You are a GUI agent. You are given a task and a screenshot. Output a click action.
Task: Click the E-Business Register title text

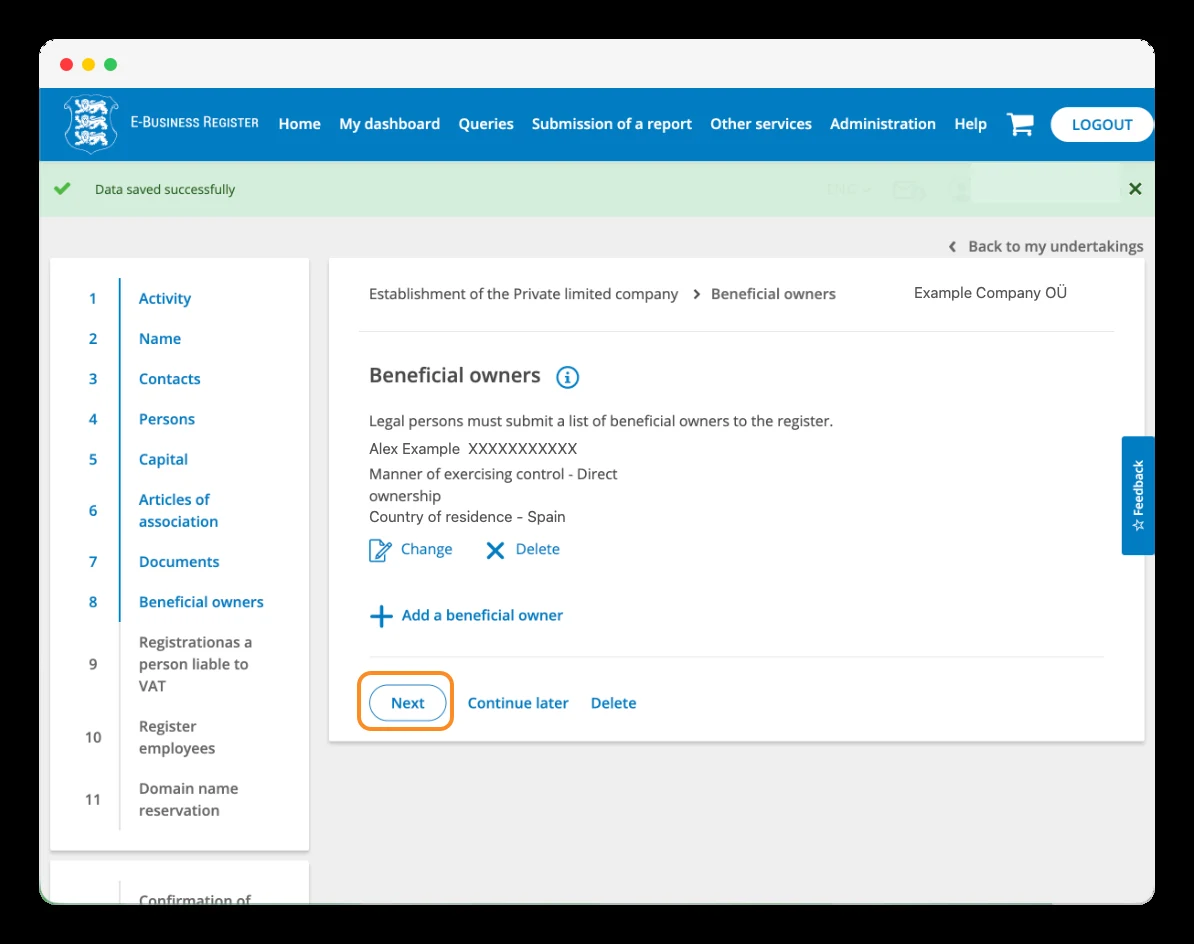tap(194, 123)
